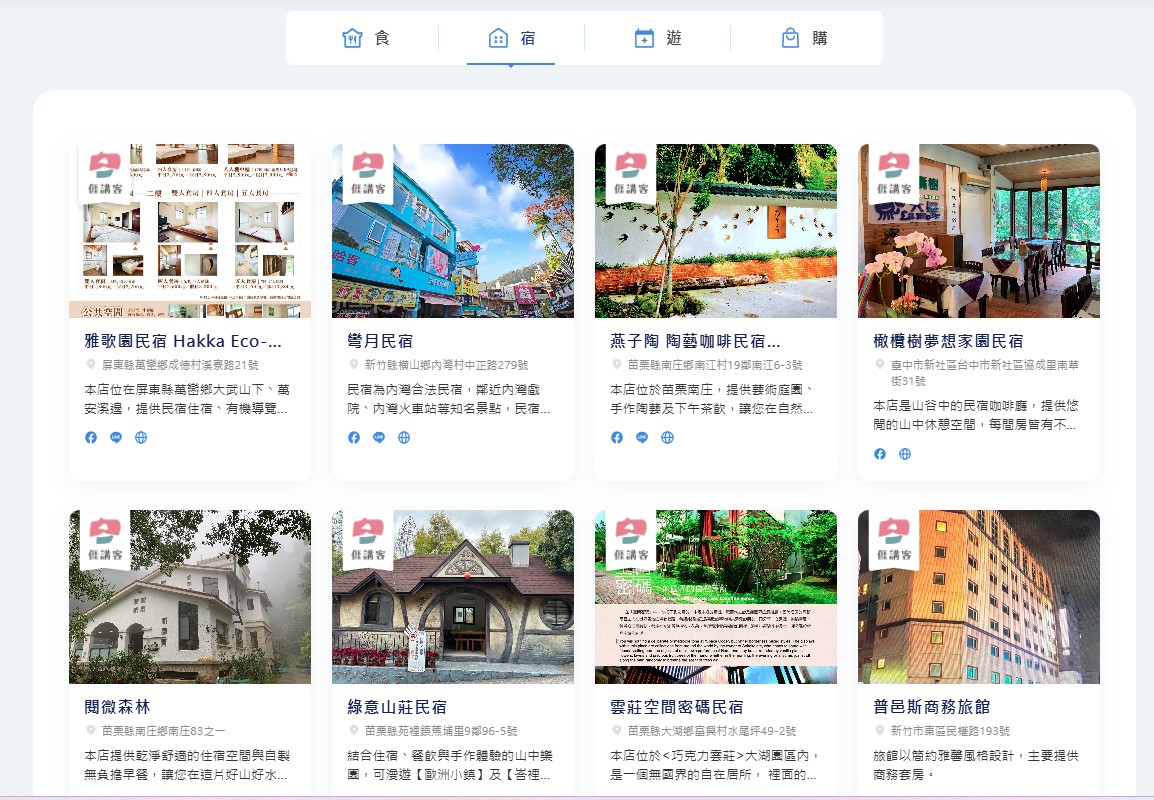
Task: Open Facebook link for 燕子陶 陶藝咖啡民宿
Action: (x=617, y=437)
